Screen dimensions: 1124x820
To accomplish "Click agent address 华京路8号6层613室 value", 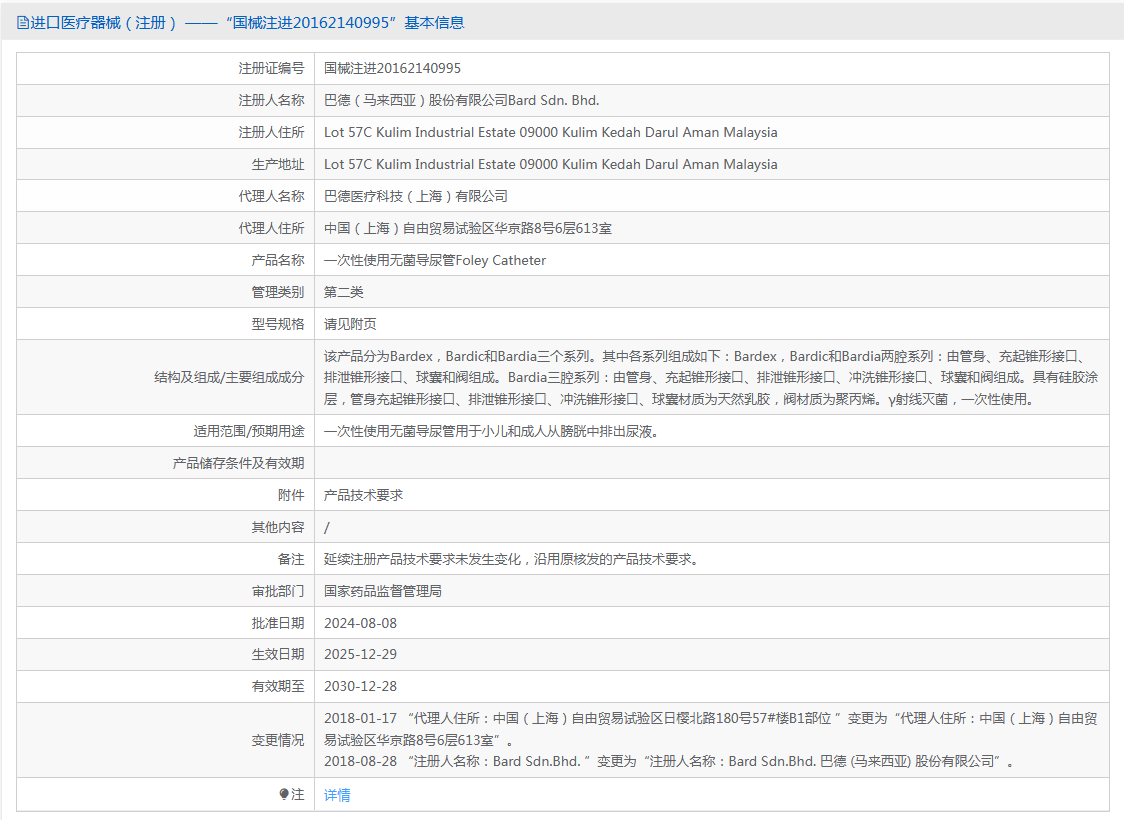I will coord(468,229).
